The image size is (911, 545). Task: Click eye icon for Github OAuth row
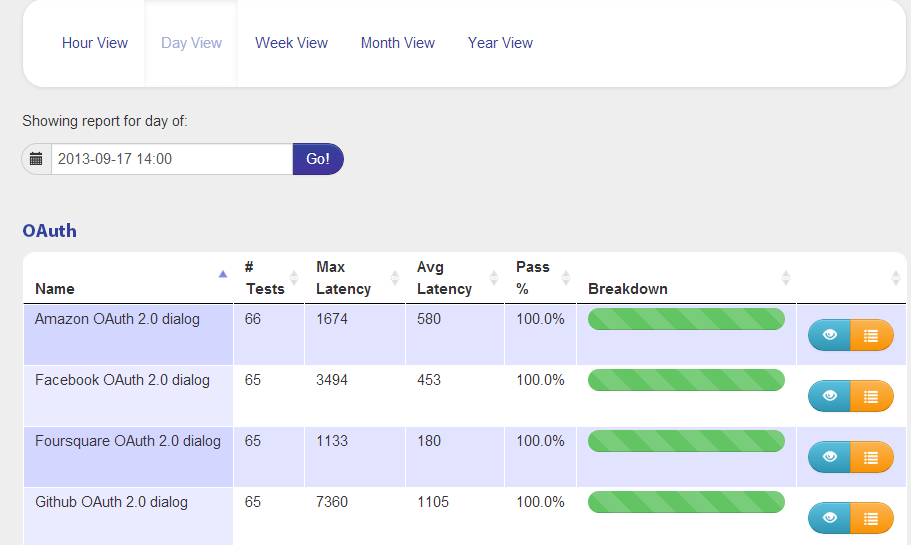click(x=829, y=518)
